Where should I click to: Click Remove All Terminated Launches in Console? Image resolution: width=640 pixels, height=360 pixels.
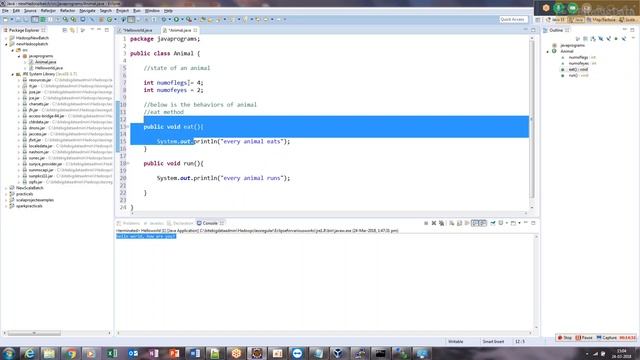[441, 223]
